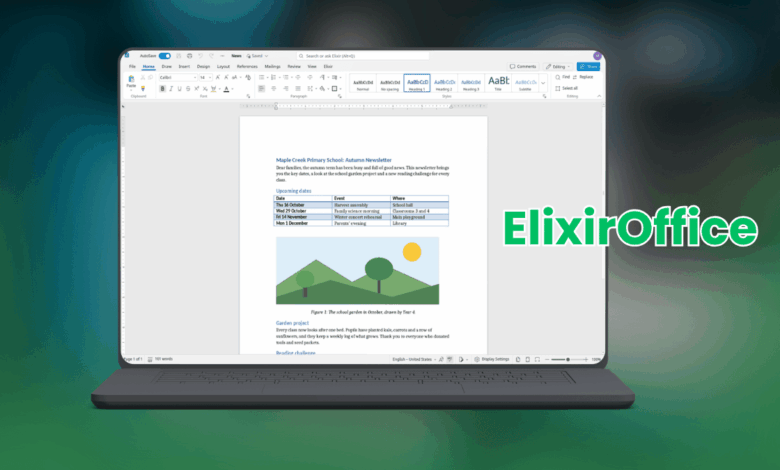Open the Font dialog launcher
780x470 pixels.
click(248, 96)
